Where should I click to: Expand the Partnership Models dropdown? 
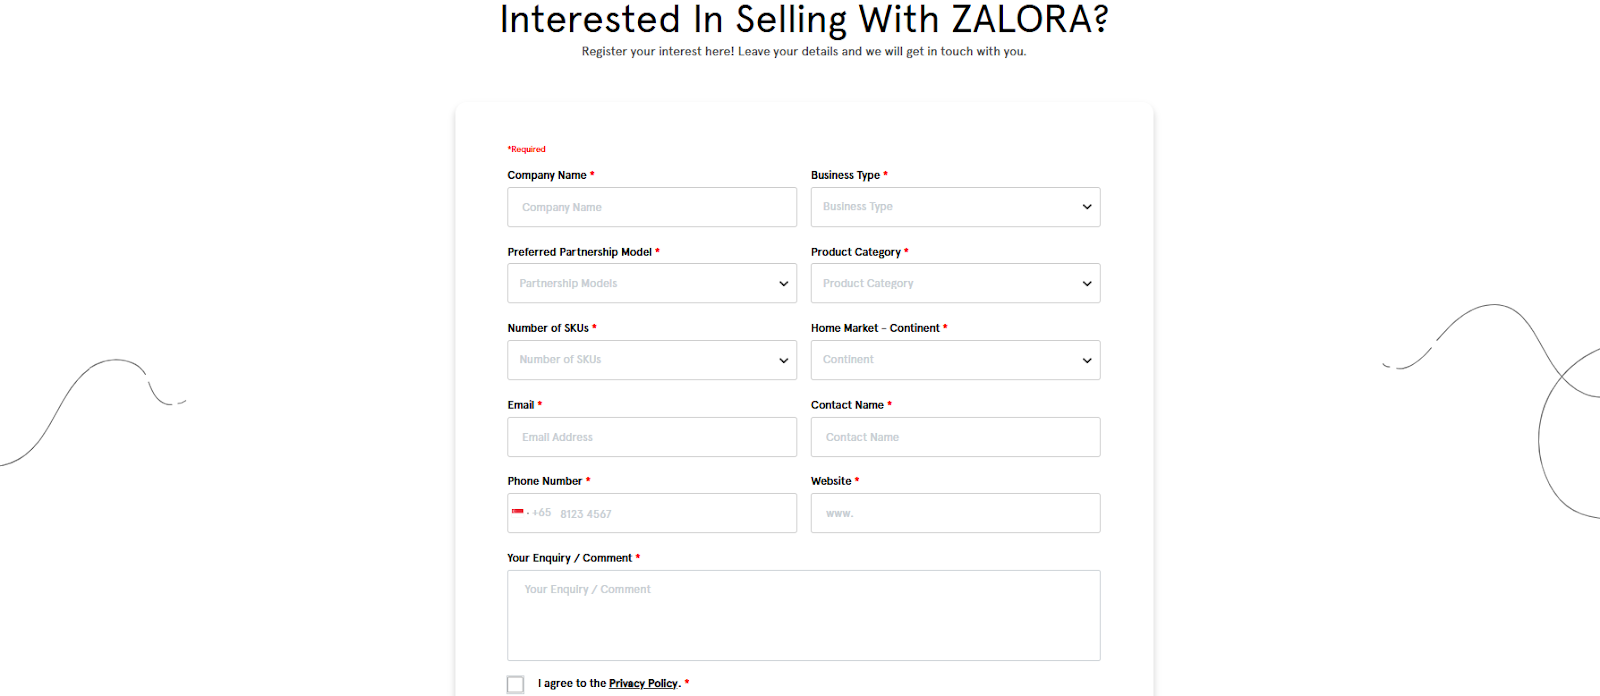point(651,283)
